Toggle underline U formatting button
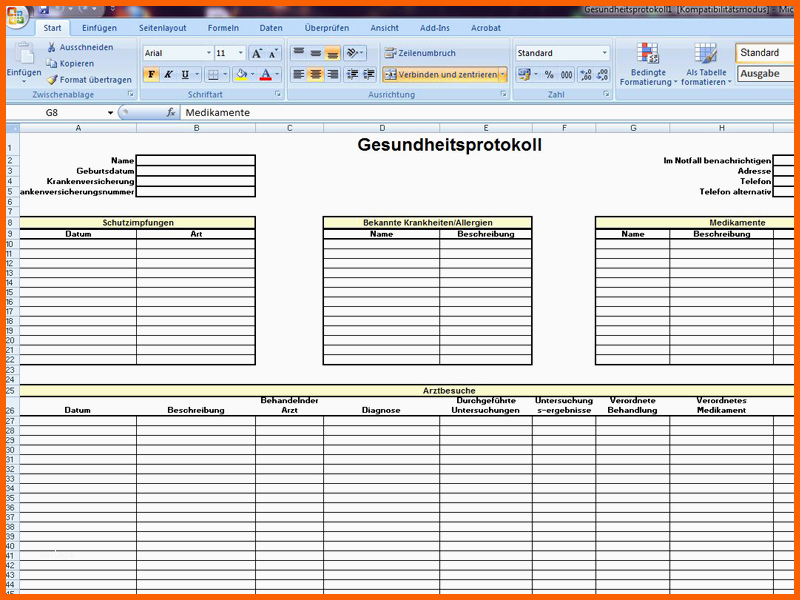Viewport: 800px width, 600px height. tap(185, 74)
